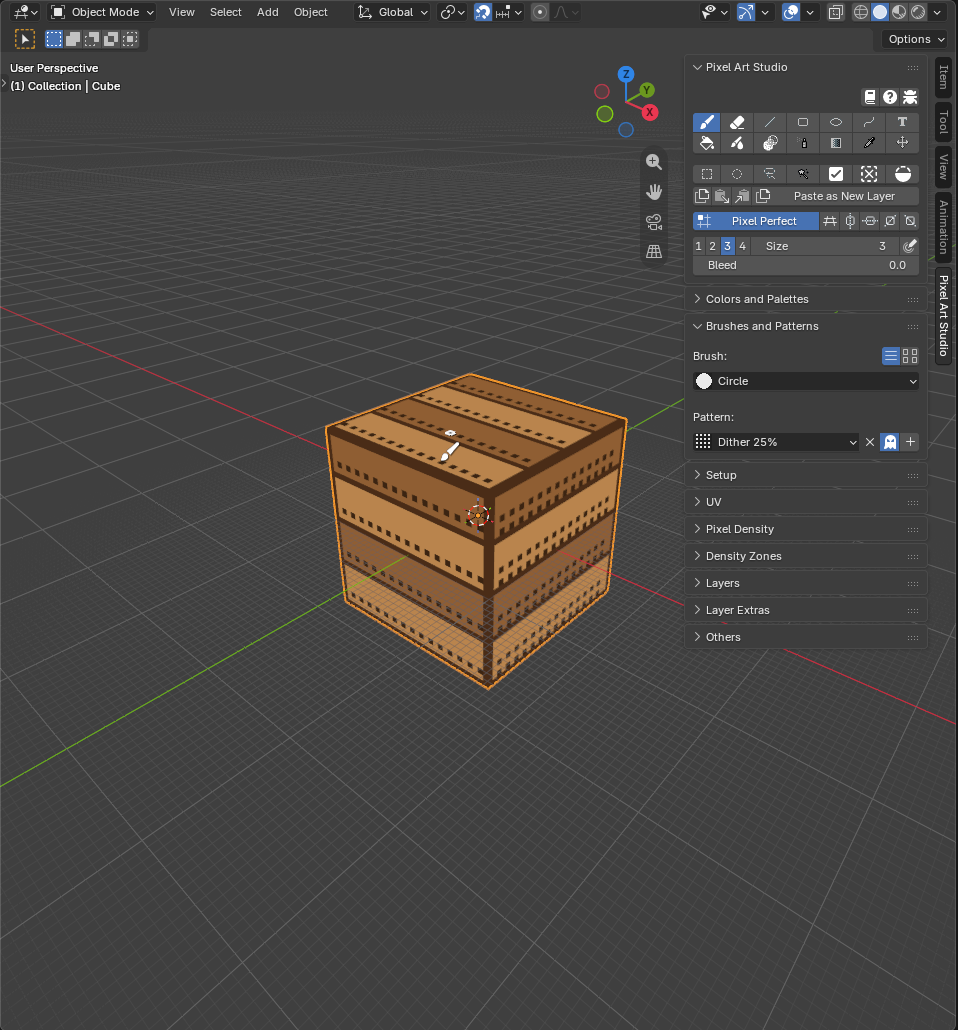Viewport: 958px width, 1030px height.
Task: Click the pen pressure icon beside Size
Action: 909,246
